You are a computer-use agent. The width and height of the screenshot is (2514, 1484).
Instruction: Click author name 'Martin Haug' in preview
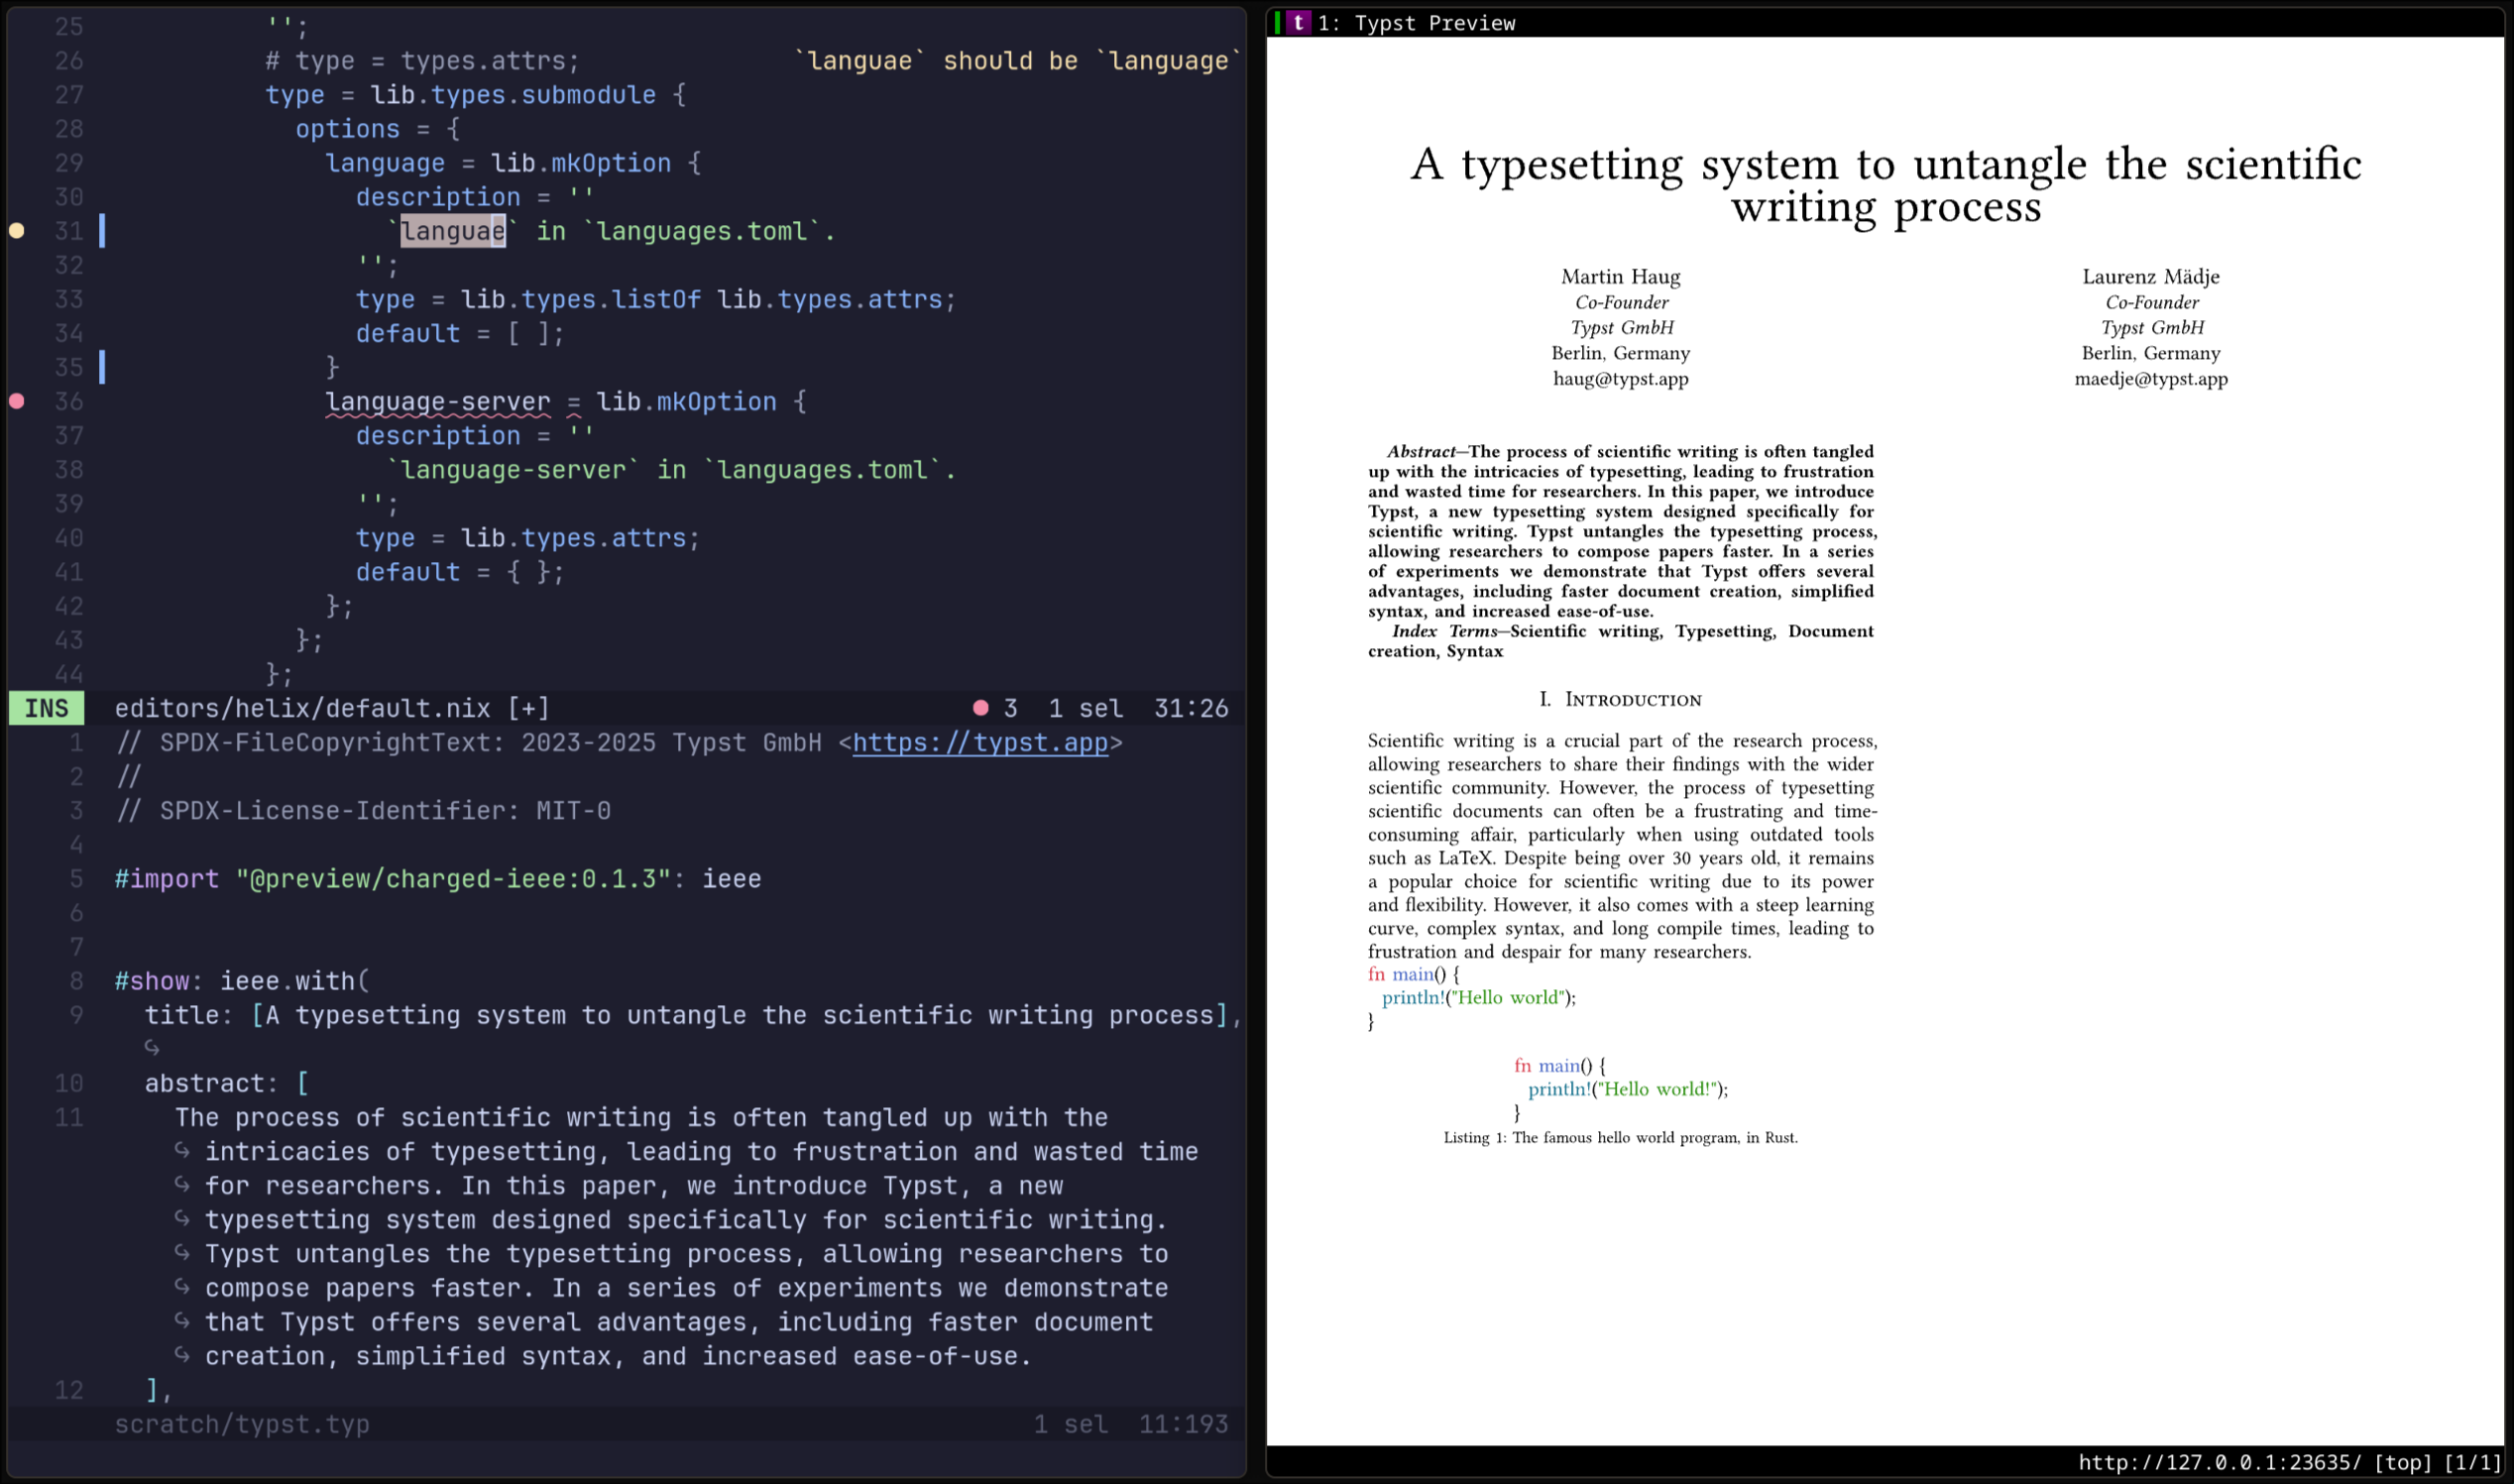click(x=1621, y=277)
